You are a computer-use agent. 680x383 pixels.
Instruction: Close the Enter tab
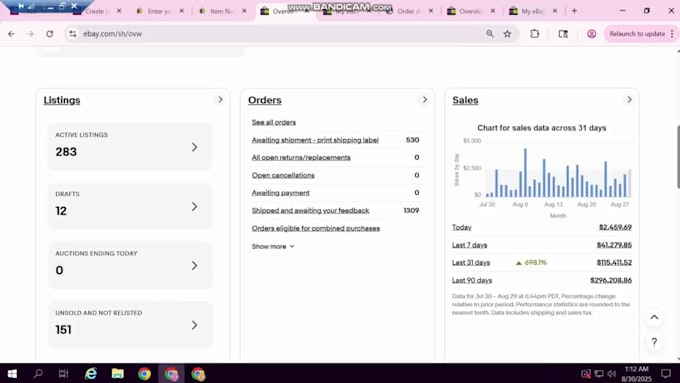[x=182, y=11]
